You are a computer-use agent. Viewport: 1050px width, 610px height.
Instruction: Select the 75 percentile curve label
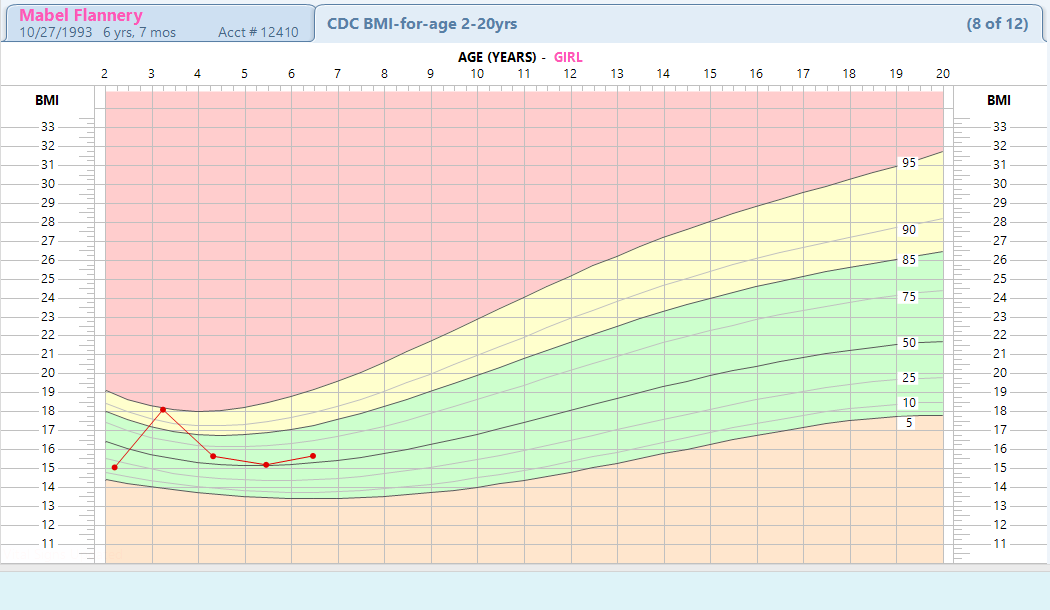pyautogui.click(x=908, y=297)
